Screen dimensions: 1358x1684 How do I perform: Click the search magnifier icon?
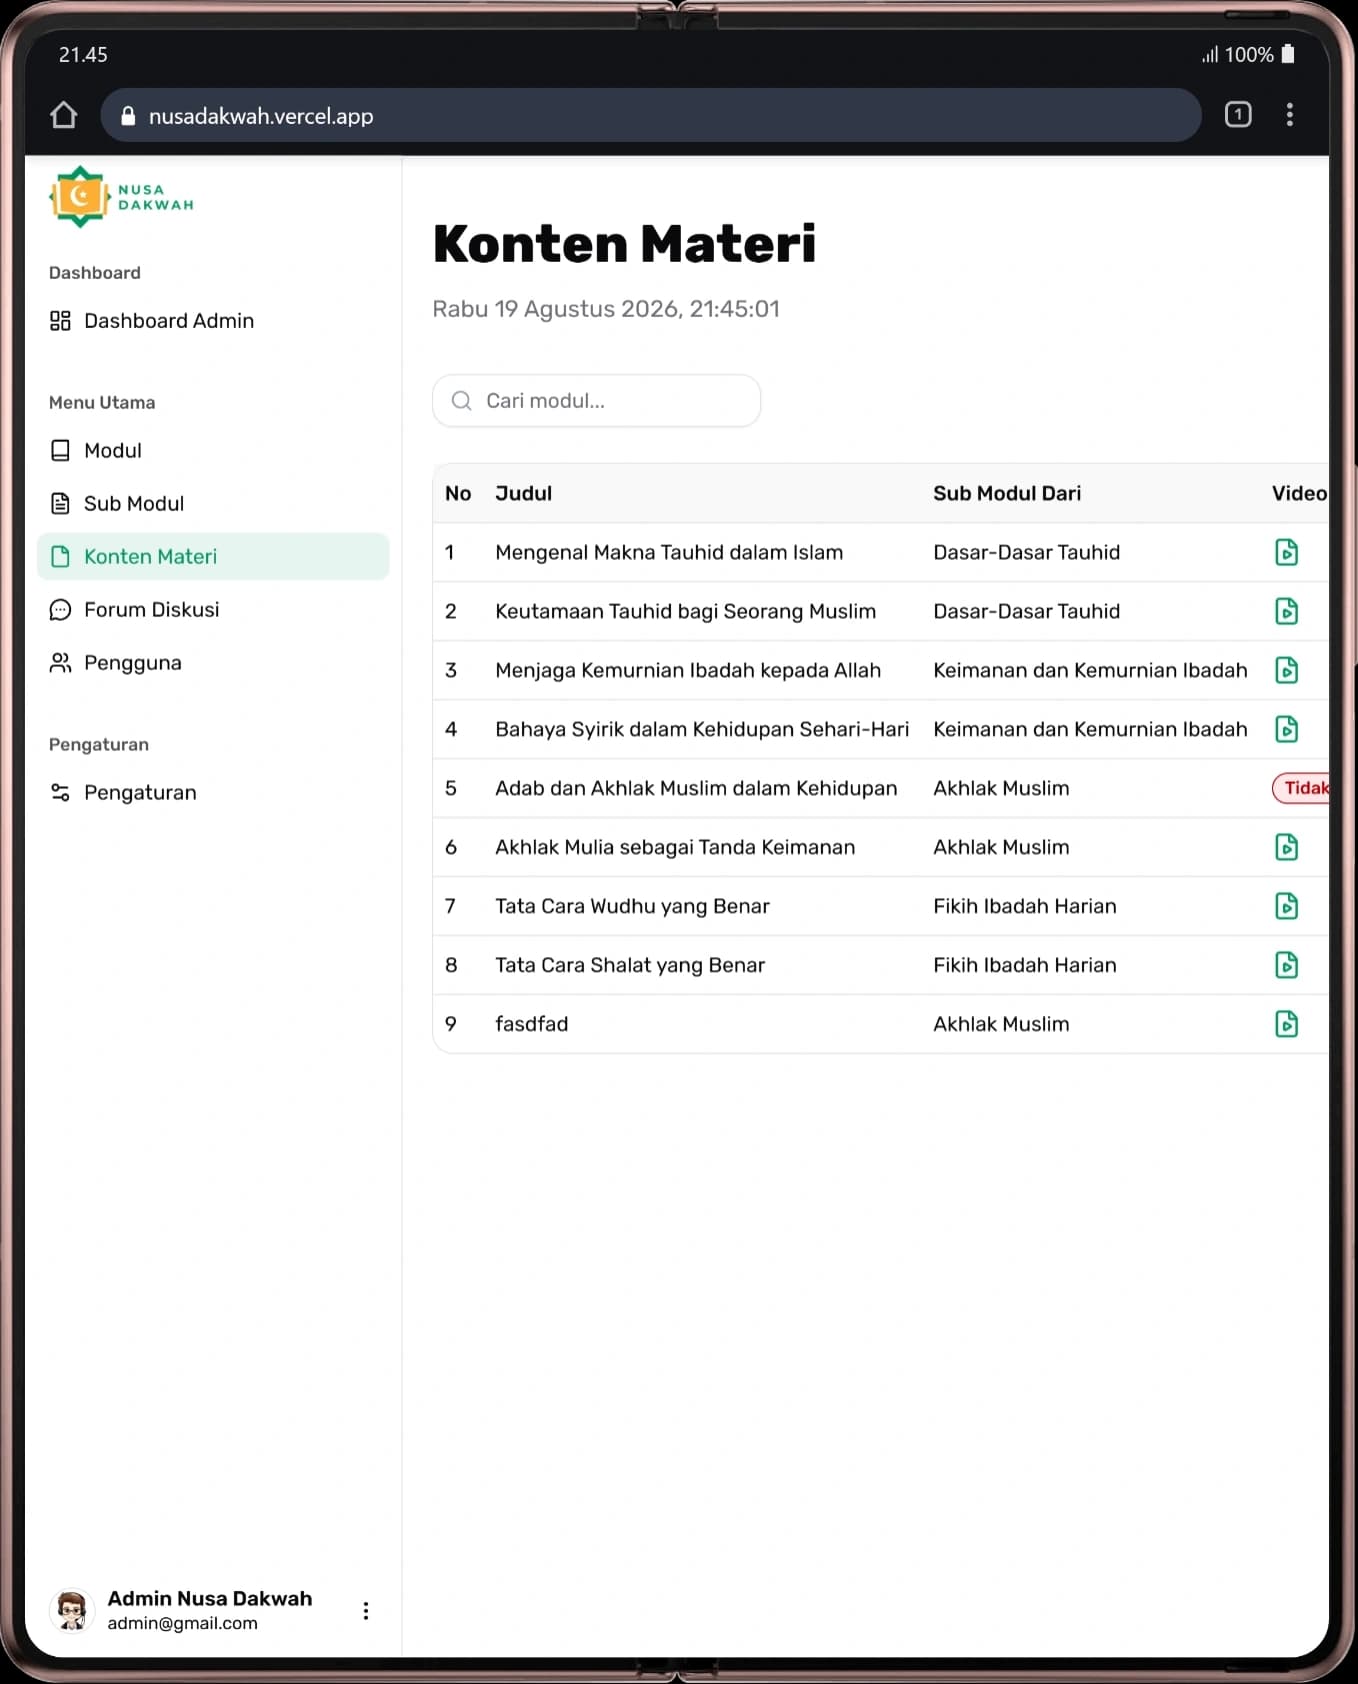461,401
